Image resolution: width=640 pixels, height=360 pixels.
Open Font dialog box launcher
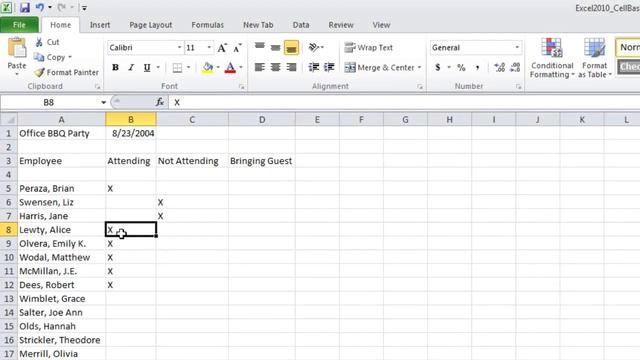click(x=242, y=87)
